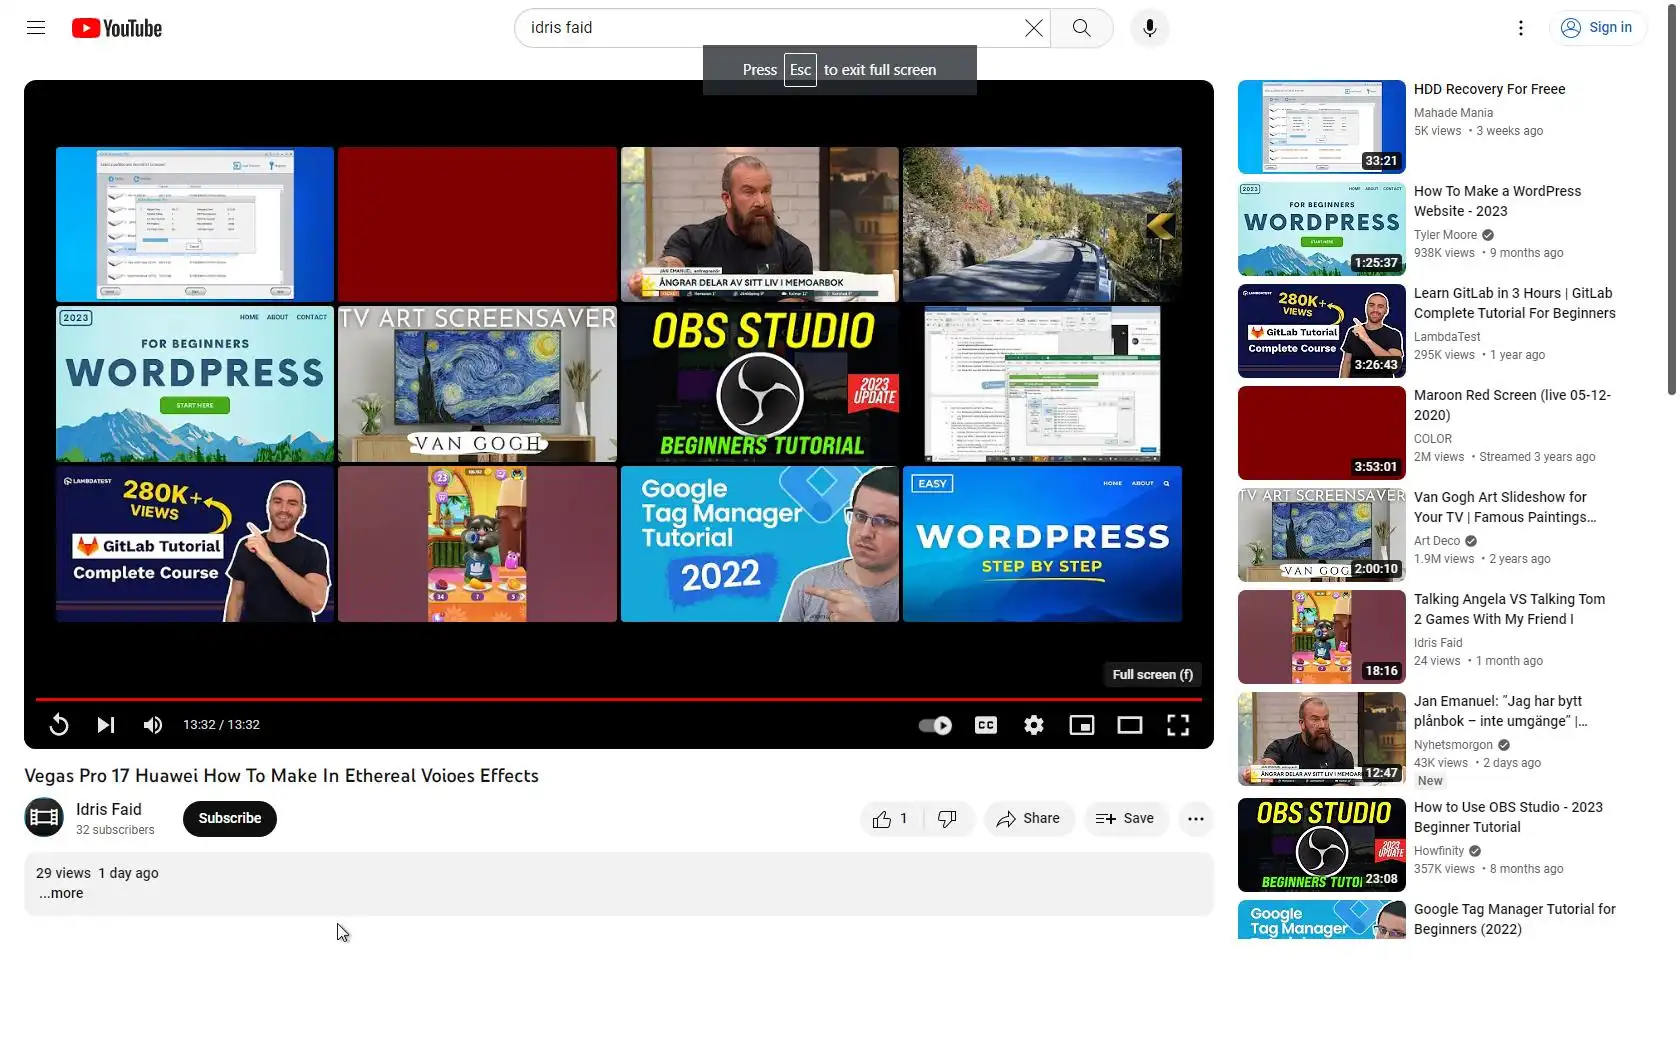Image resolution: width=1680 pixels, height=1050 pixels.
Task: Select WordPress Step By Step endscreen suggestion
Action: pos(1042,544)
